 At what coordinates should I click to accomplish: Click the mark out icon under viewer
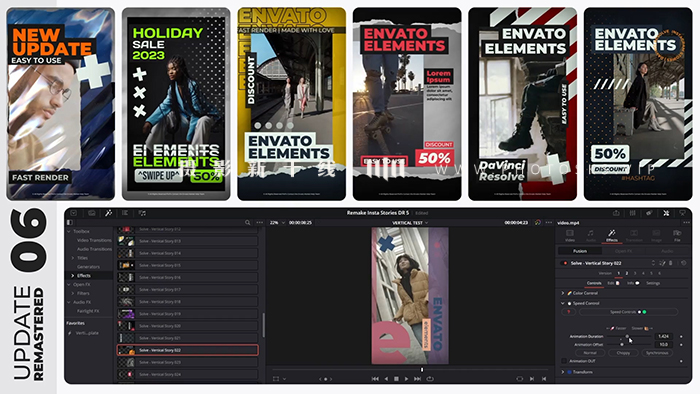544,378
